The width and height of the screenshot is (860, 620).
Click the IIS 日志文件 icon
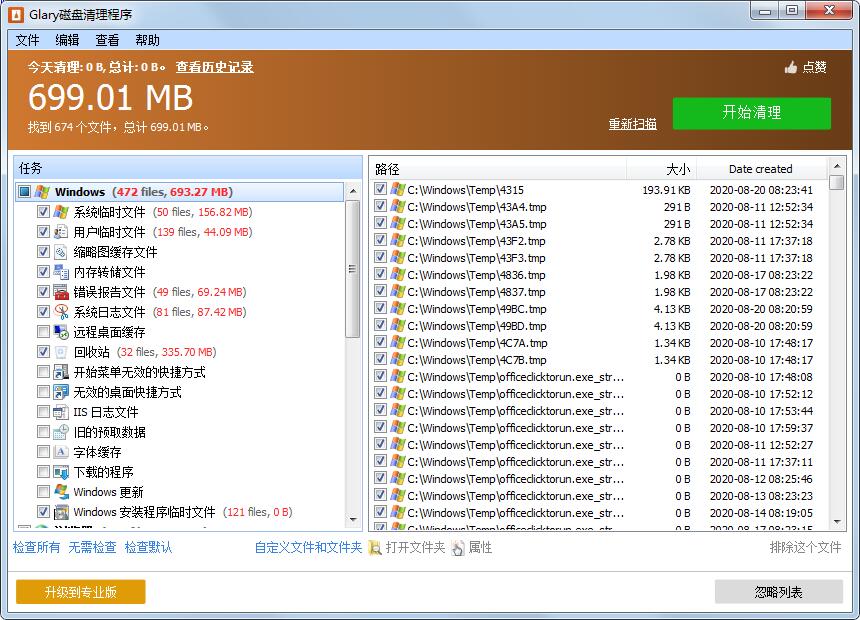[x=59, y=412]
